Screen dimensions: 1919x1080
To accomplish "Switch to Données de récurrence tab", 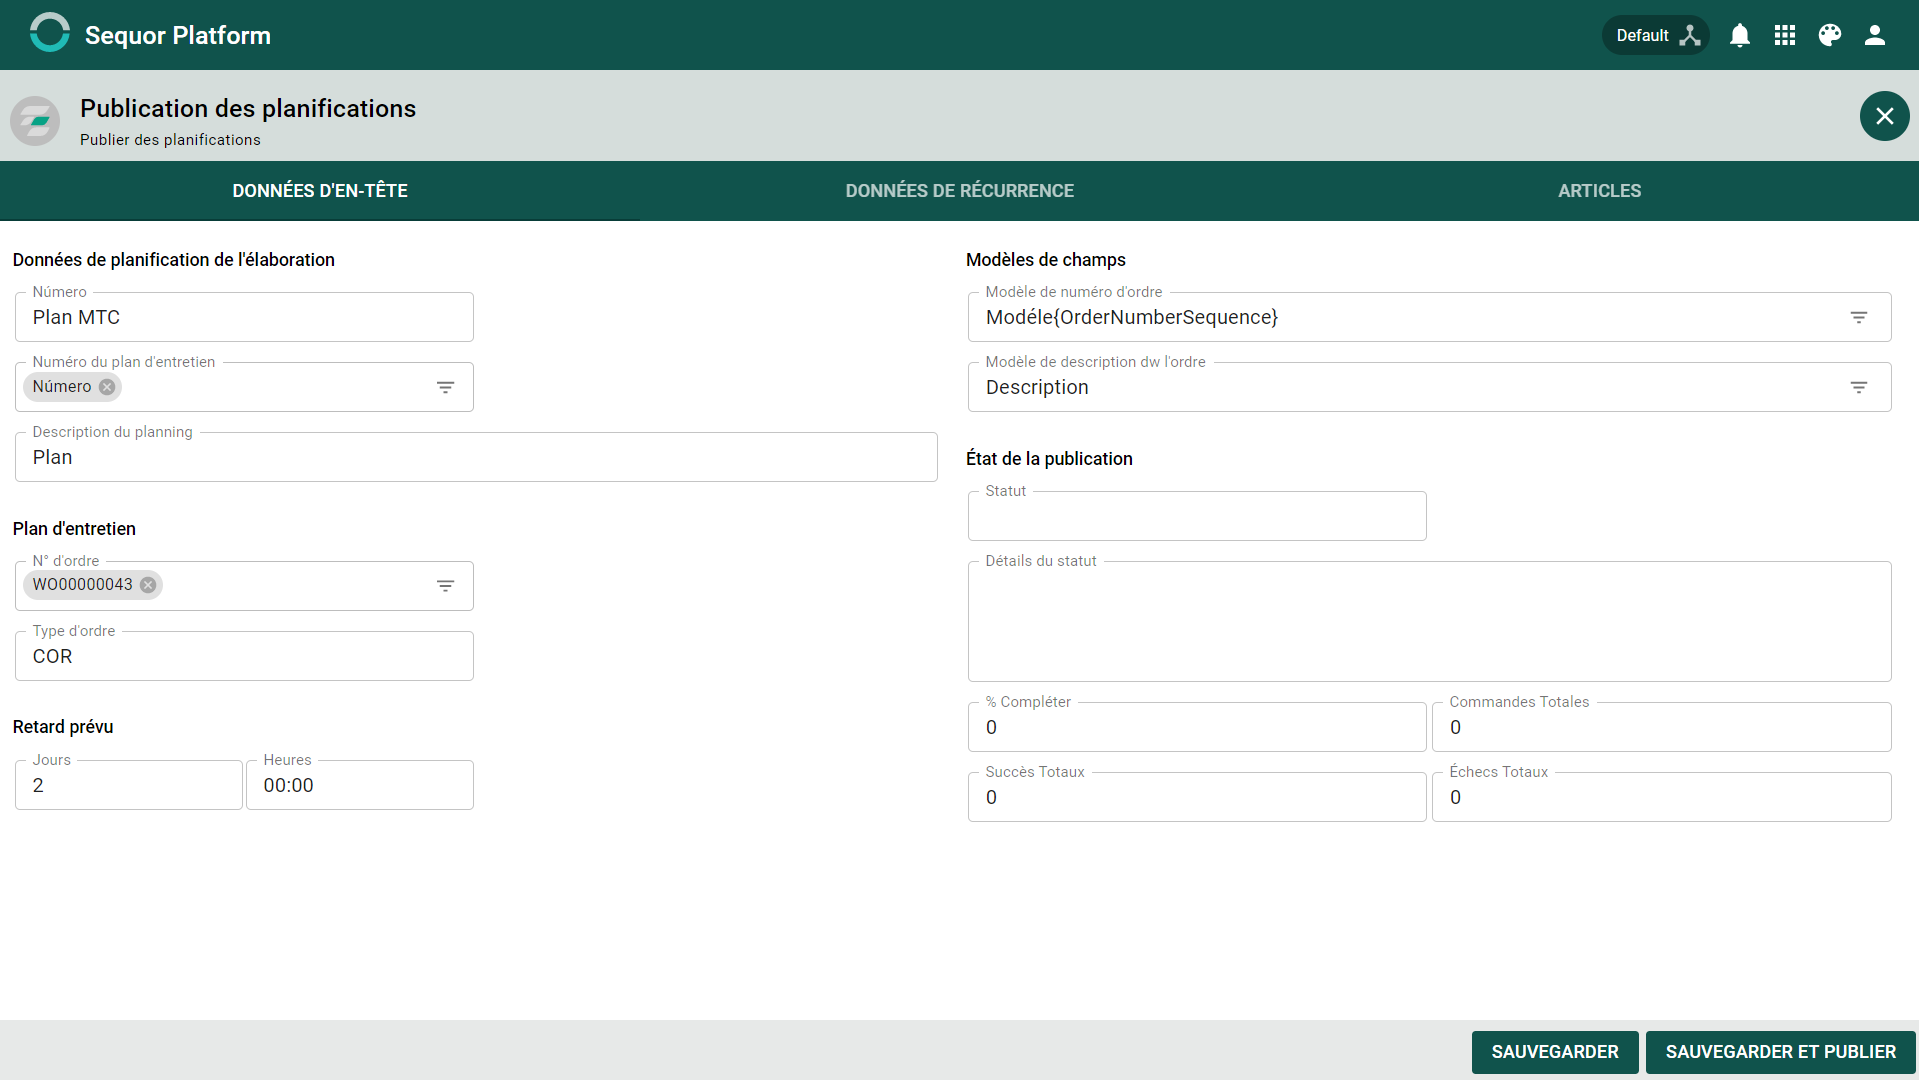I will click(x=960, y=191).
